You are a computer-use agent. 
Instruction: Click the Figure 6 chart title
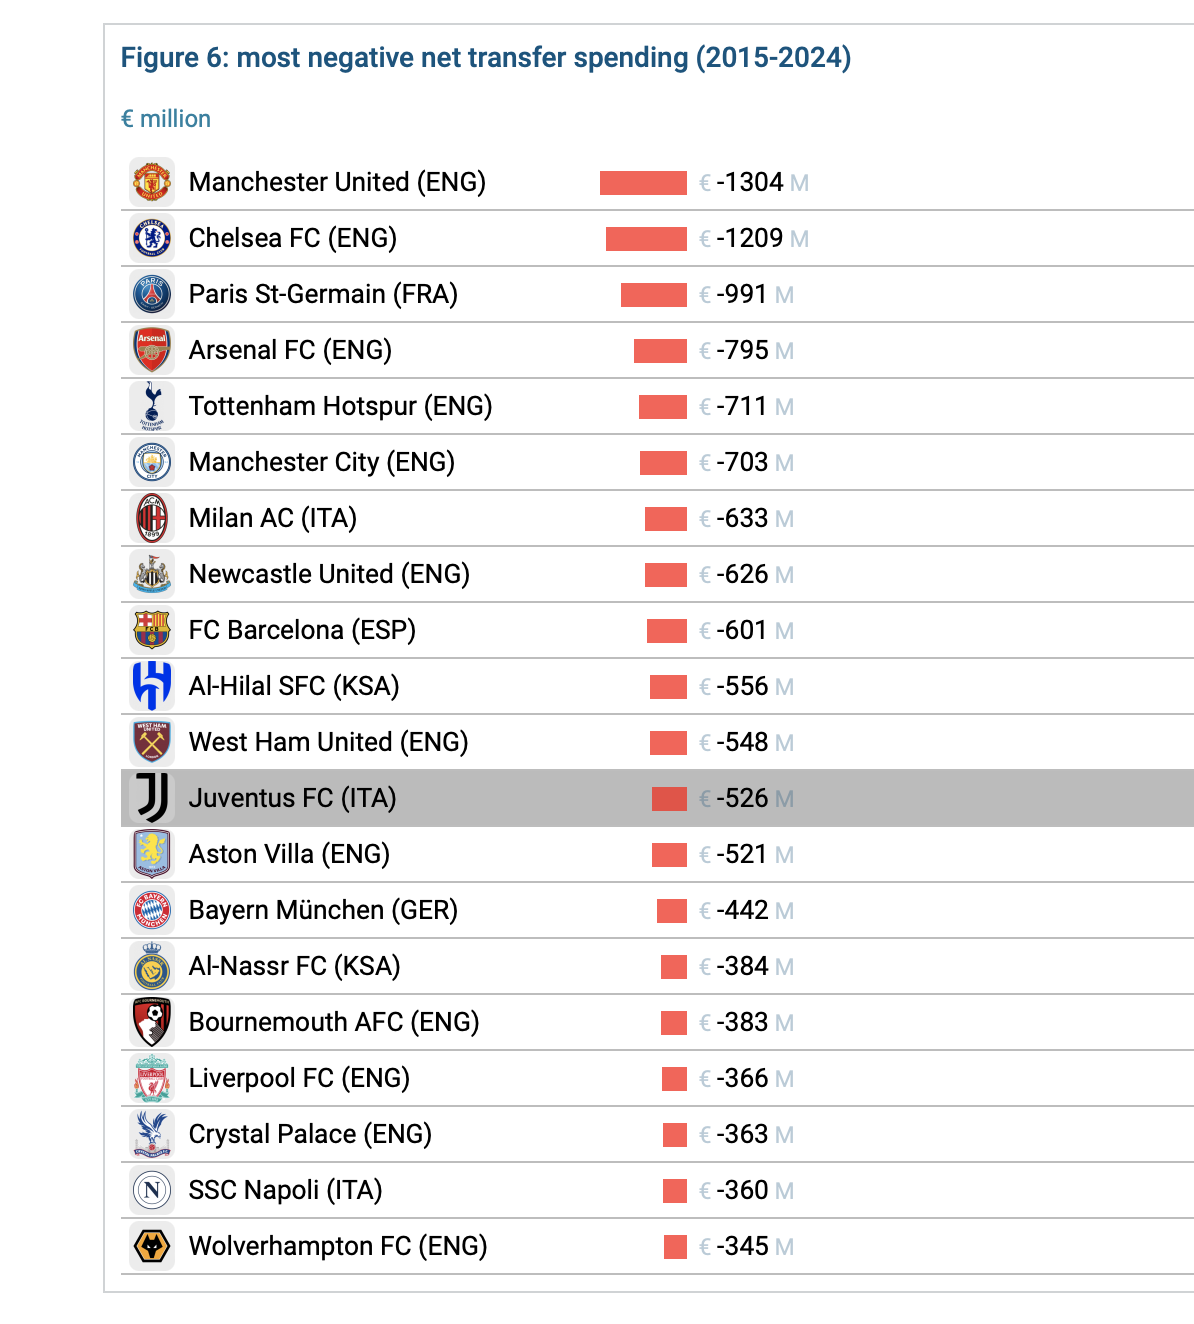[485, 58]
